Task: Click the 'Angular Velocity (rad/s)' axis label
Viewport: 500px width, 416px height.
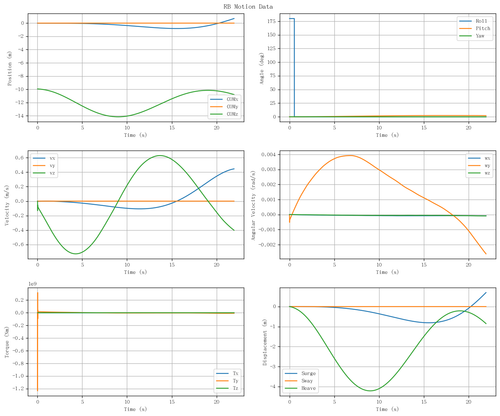Action: point(253,205)
